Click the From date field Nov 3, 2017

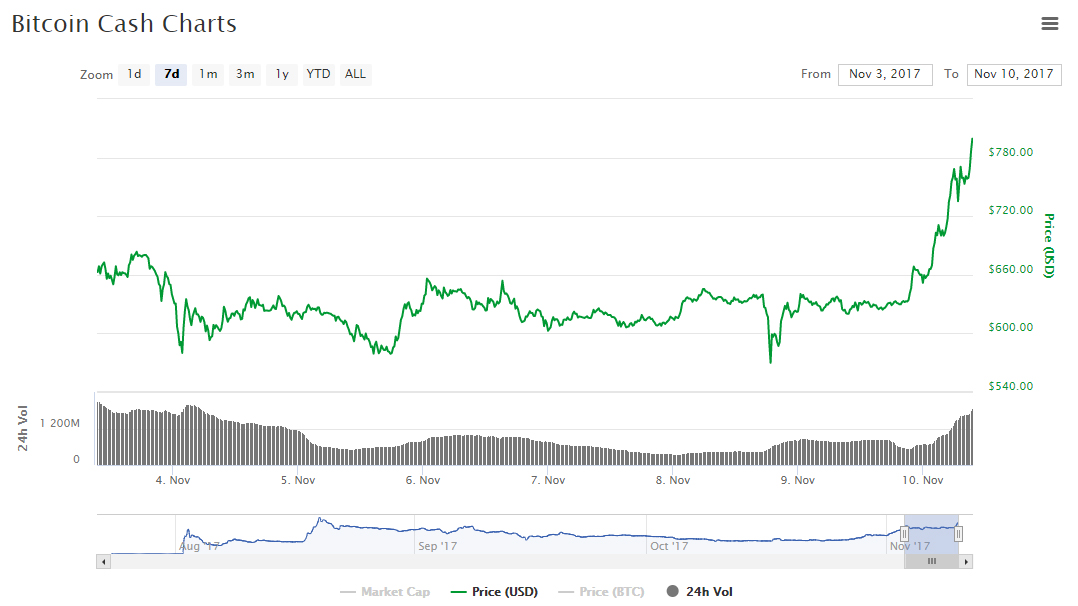coord(885,74)
